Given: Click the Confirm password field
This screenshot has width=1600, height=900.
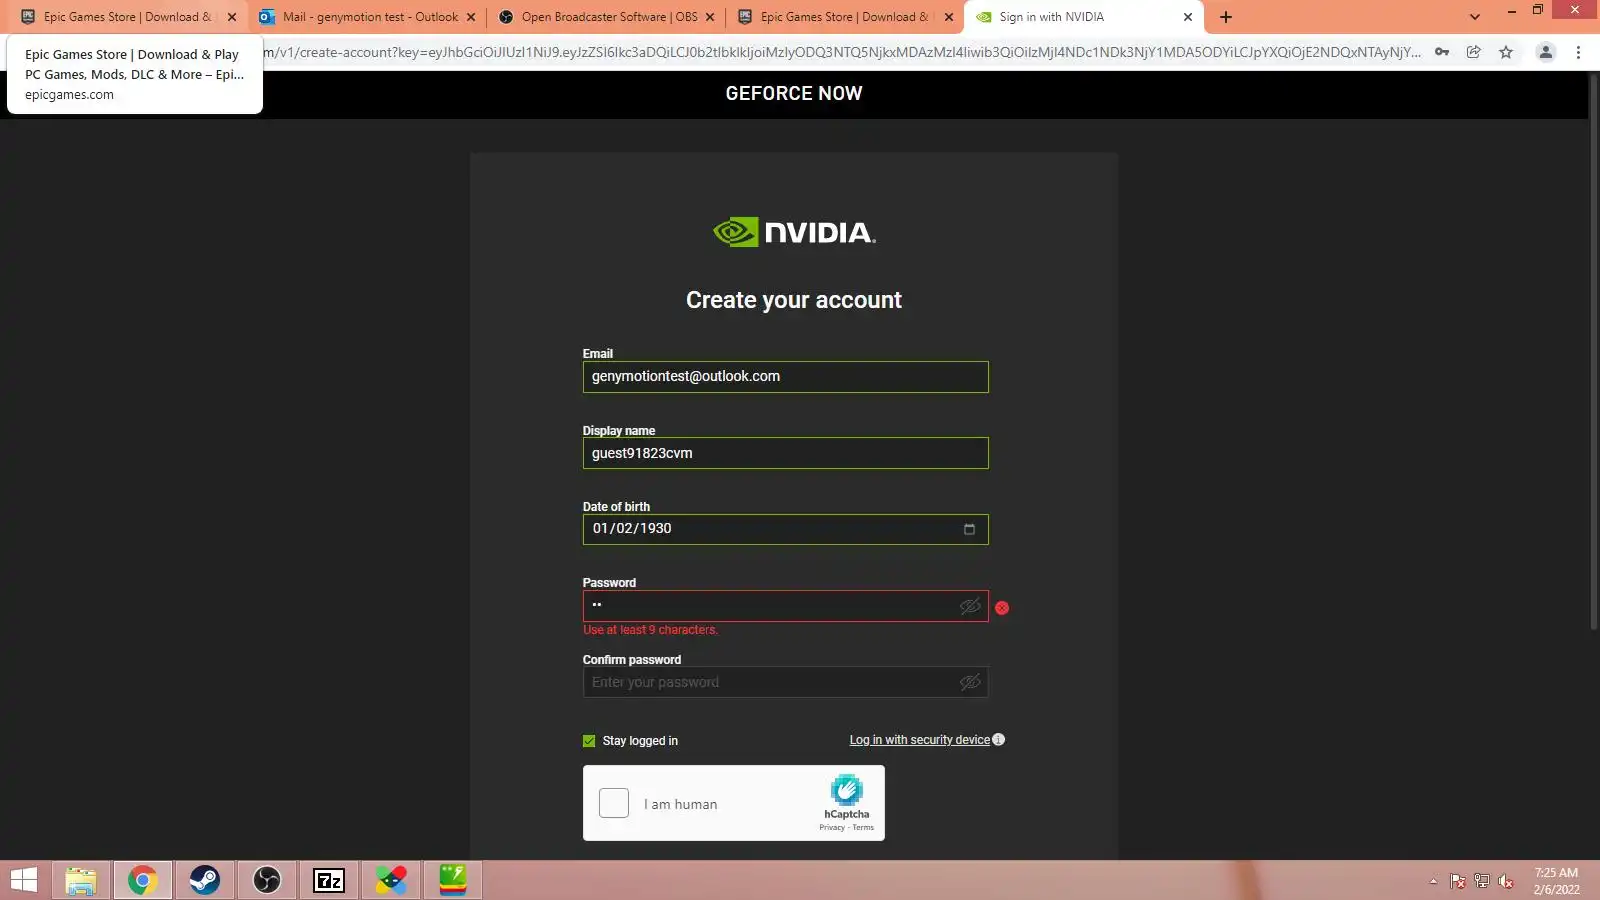Looking at the screenshot, I should 785,682.
